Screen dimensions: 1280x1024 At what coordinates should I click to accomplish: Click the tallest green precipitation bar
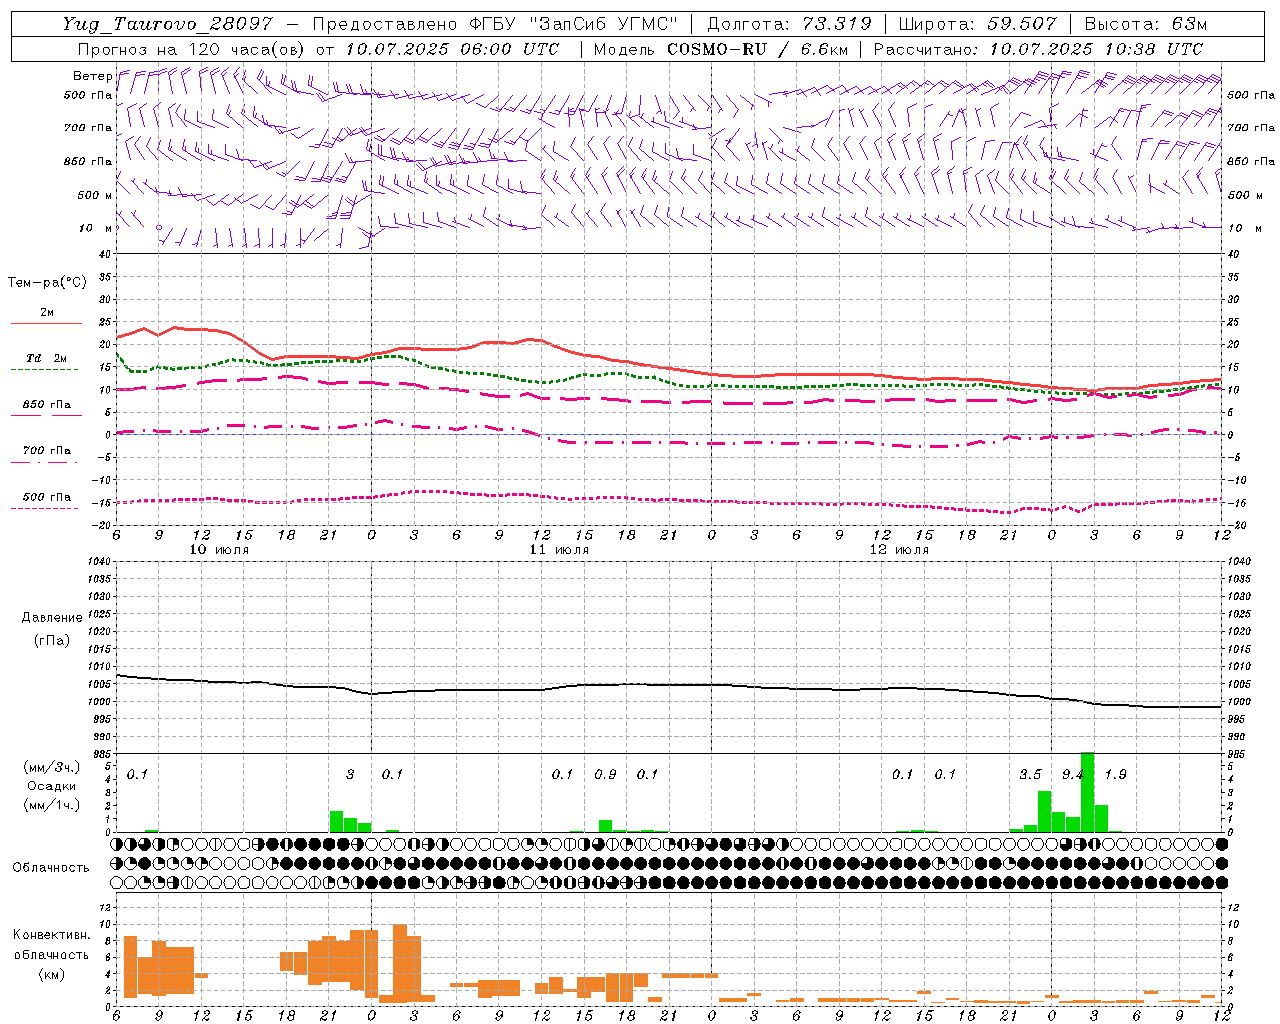click(x=1087, y=792)
